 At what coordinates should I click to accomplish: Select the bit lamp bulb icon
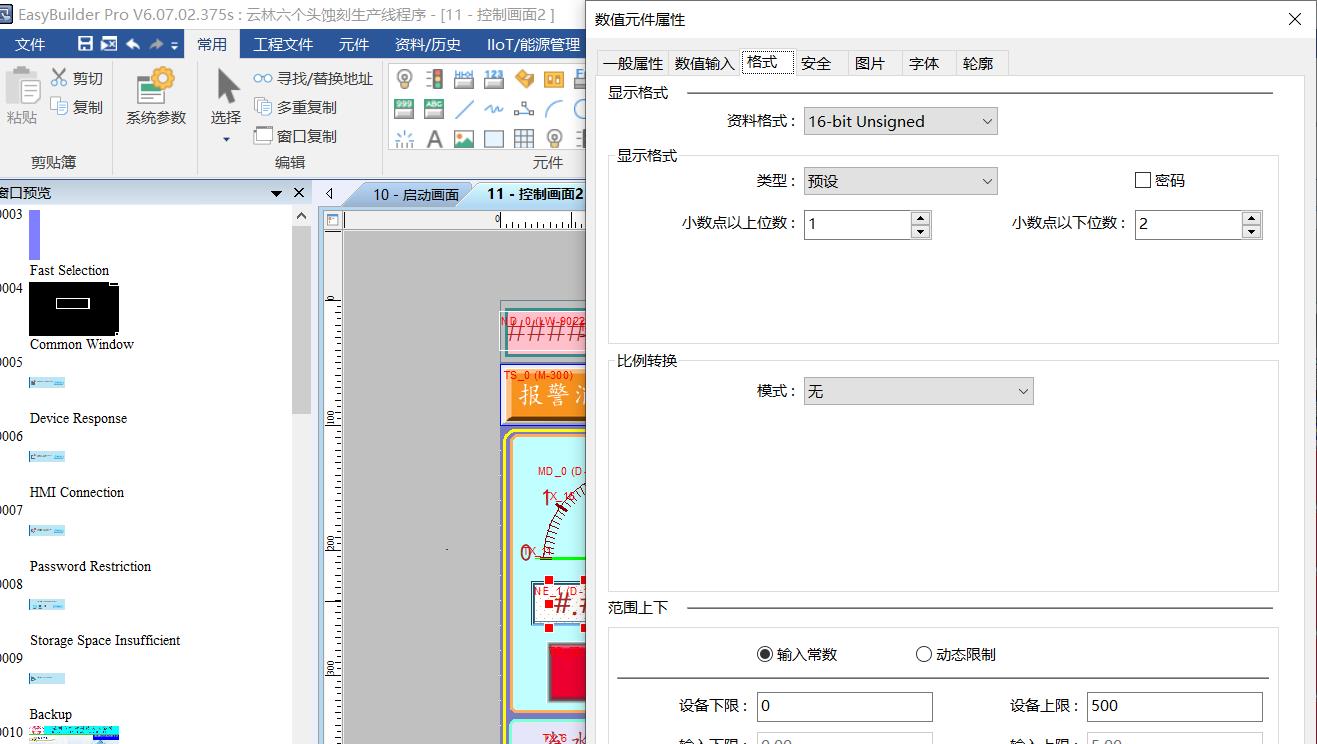coord(404,79)
